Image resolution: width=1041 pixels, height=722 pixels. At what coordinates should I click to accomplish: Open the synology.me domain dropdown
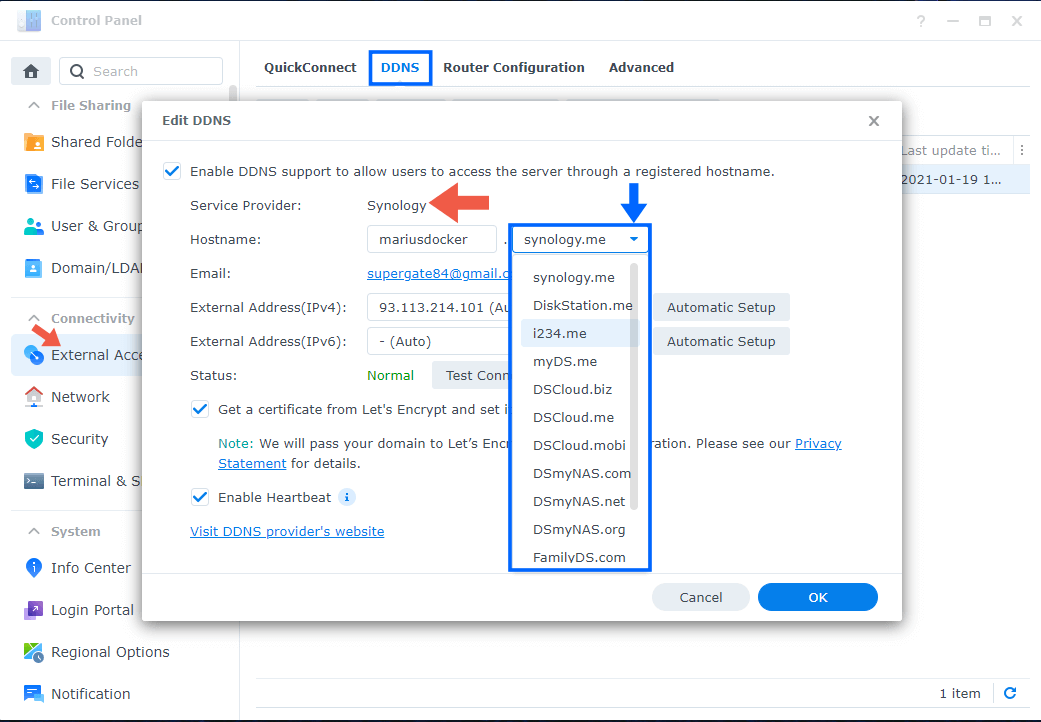(x=580, y=240)
